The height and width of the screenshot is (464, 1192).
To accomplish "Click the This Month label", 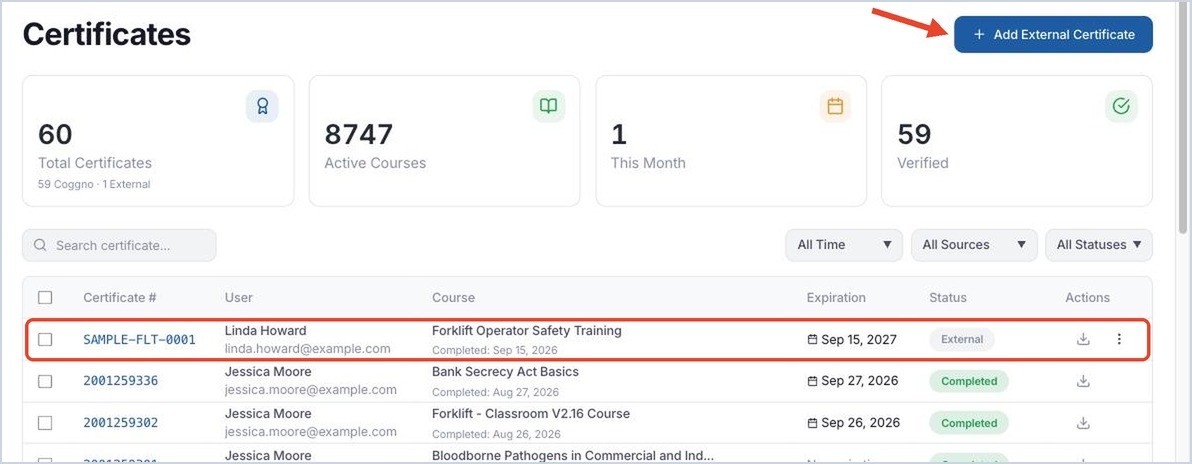I will pos(648,163).
